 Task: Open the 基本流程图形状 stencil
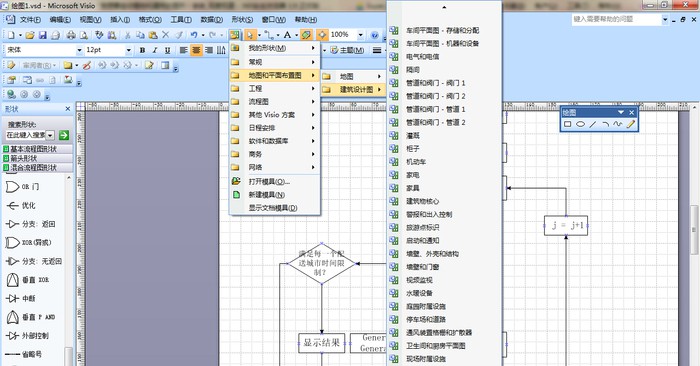coord(38,149)
